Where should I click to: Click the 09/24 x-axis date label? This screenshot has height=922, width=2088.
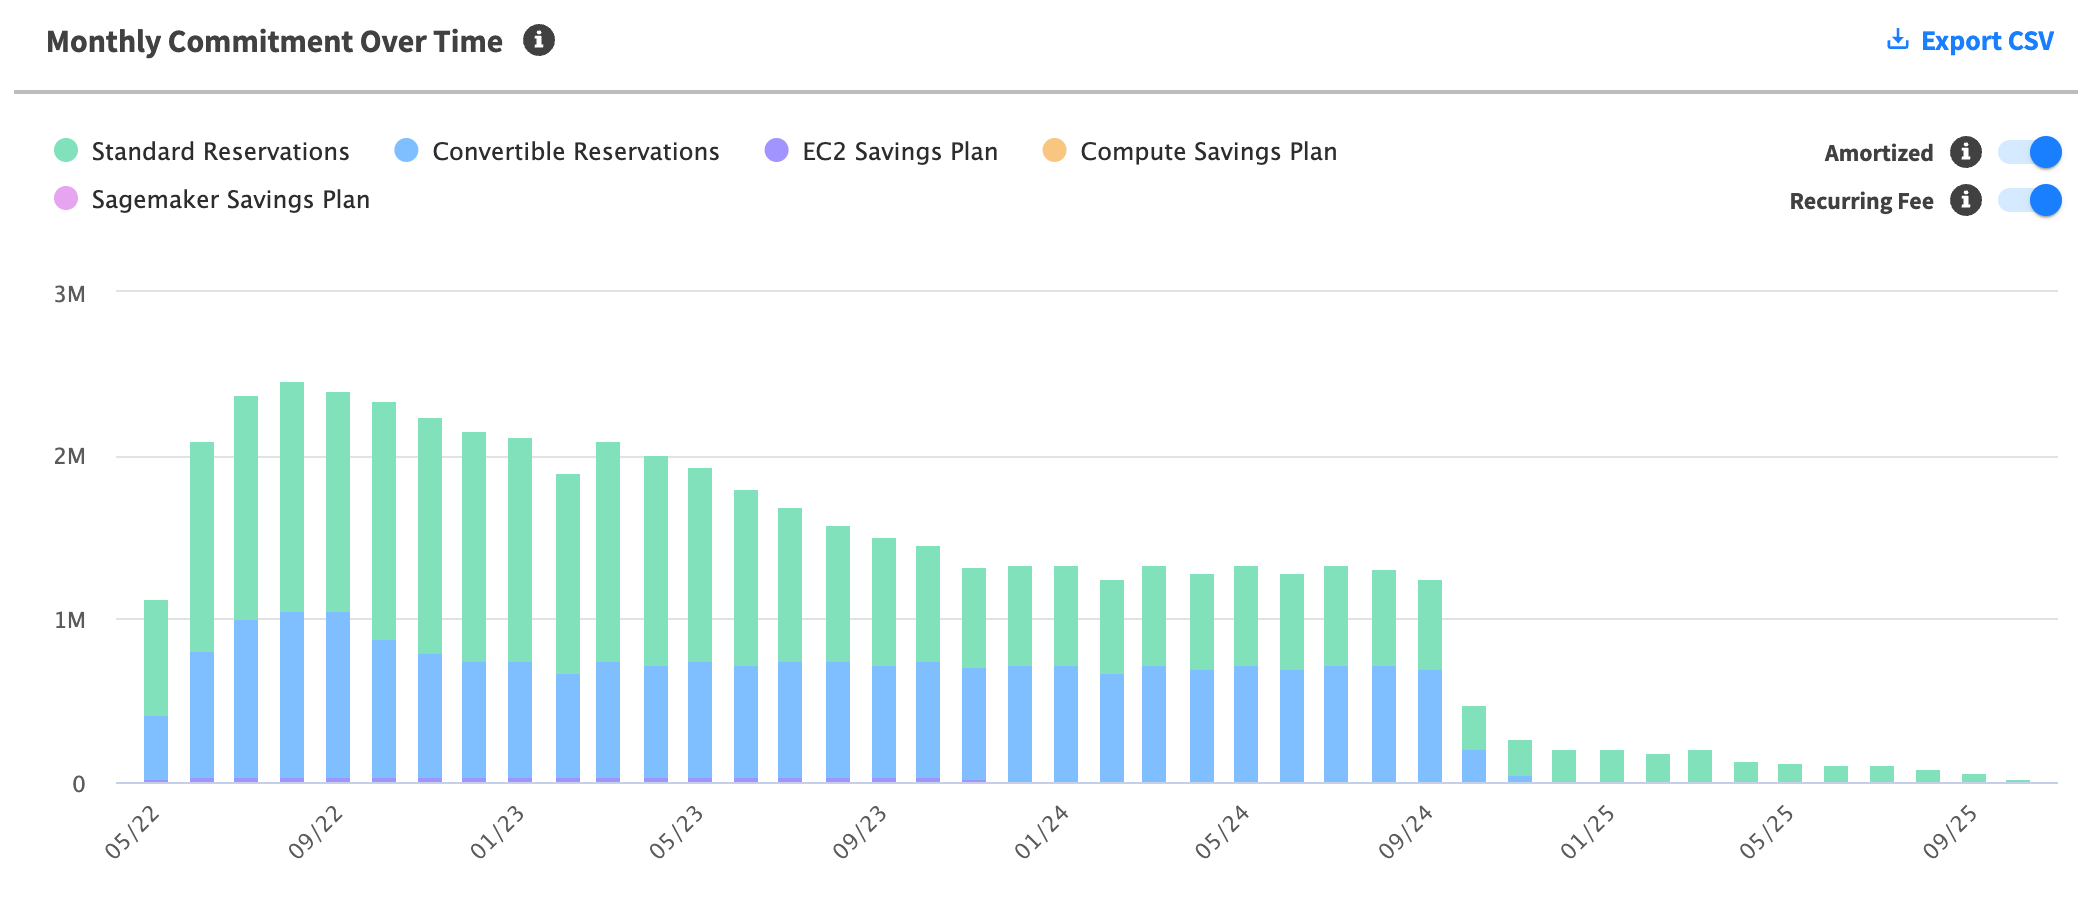(x=1406, y=832)
